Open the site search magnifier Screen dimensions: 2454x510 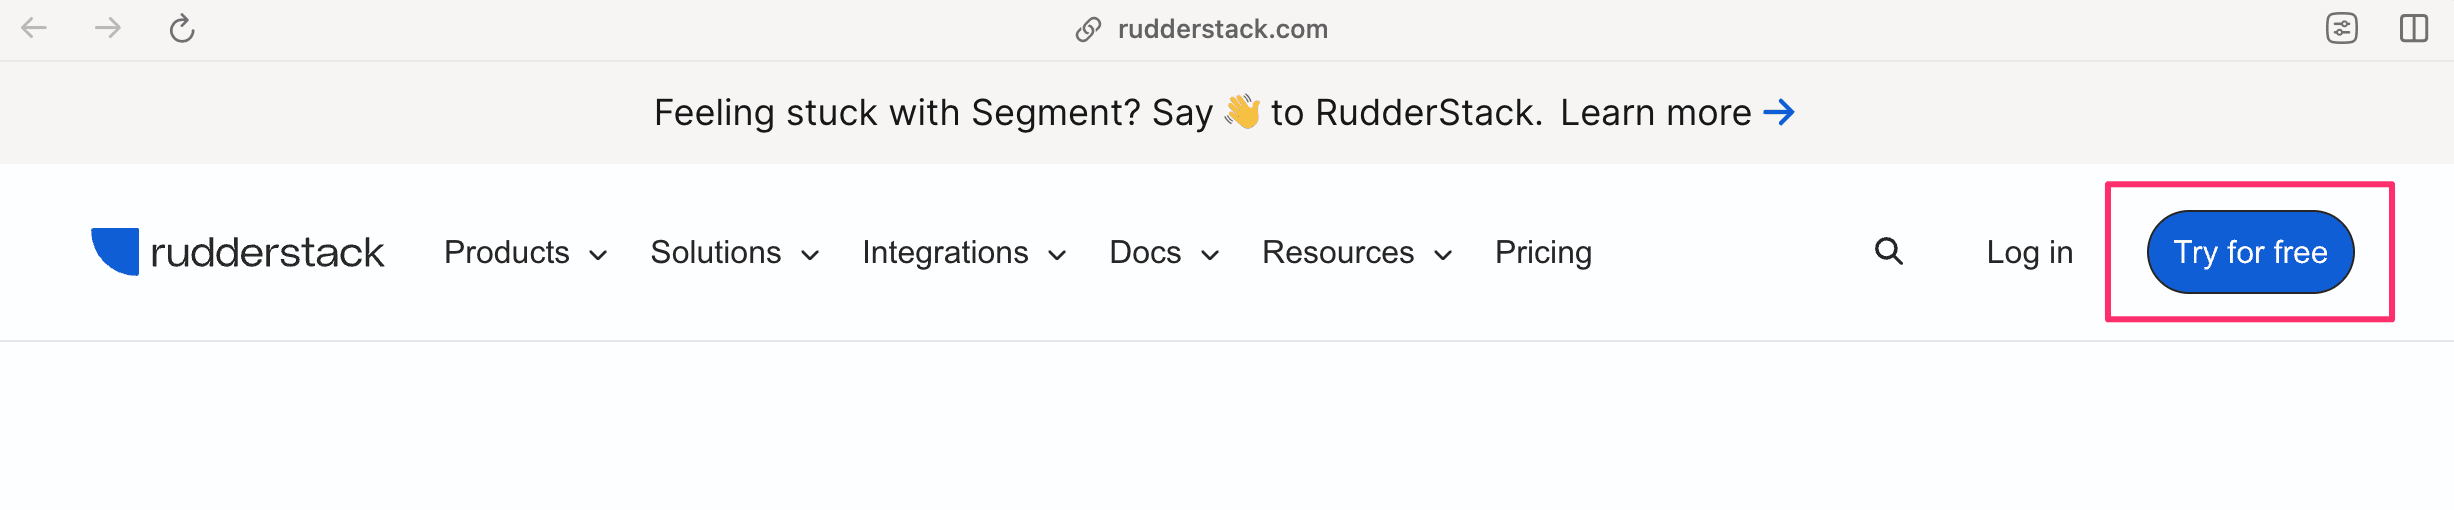1888,251
